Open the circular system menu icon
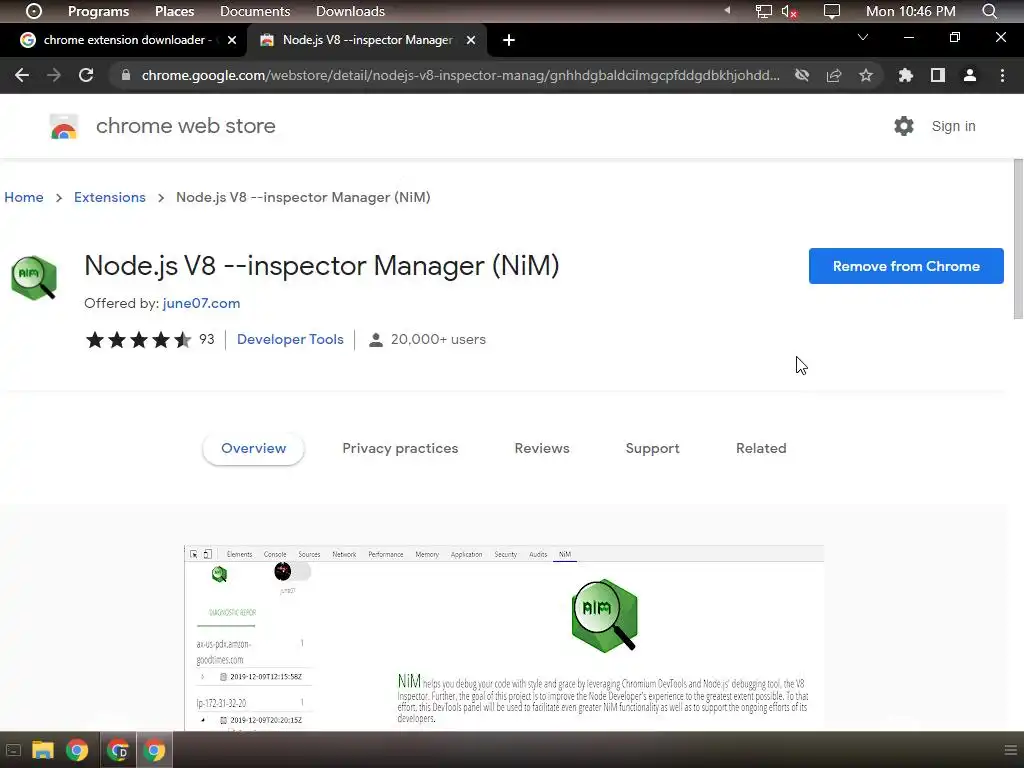 click(x=34, y=11)
